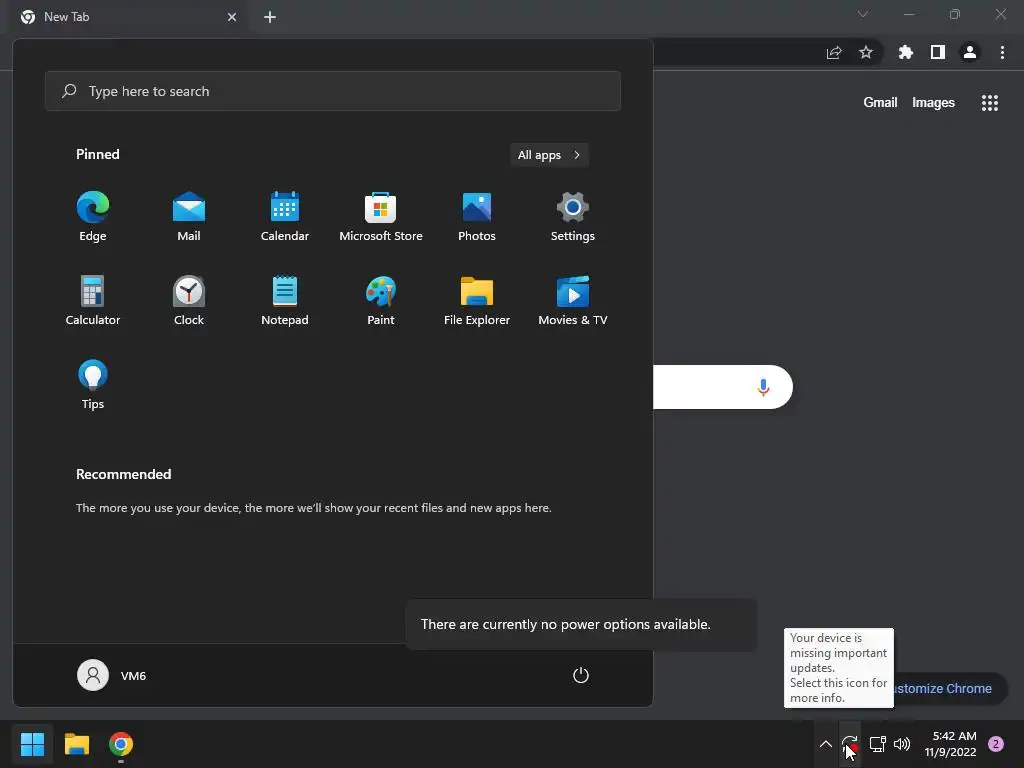
Task: Open Settings from the Start menu
Action: [x=573, y=217]
